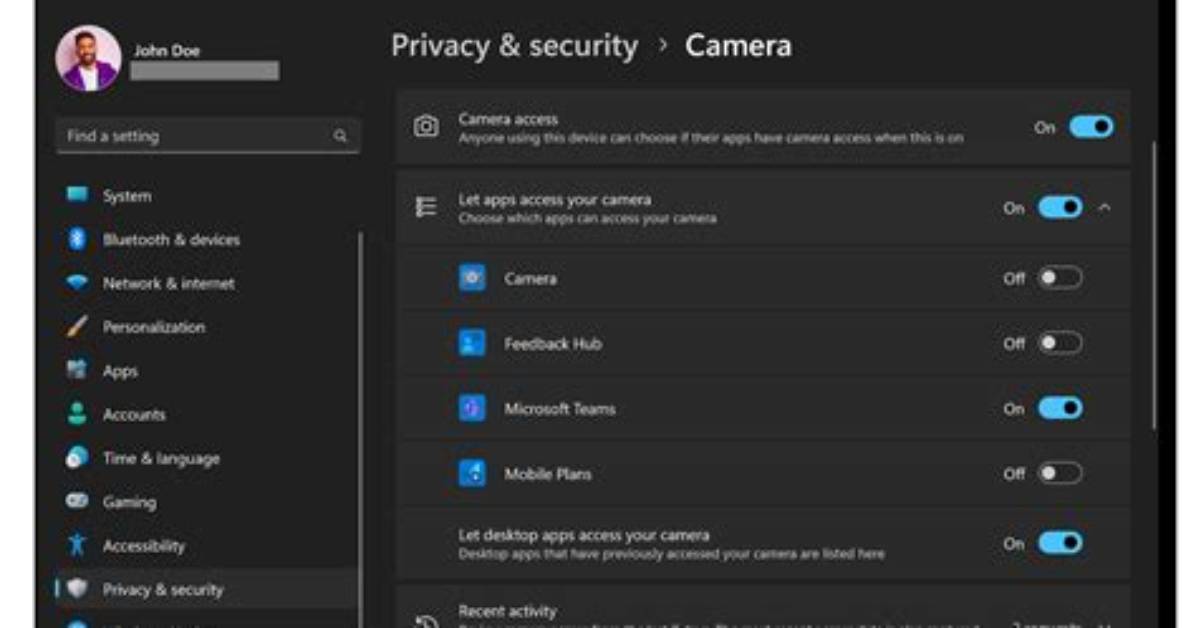Click the app list icon beside Let apps access
1196x628 pixels.
coord(426,207)
